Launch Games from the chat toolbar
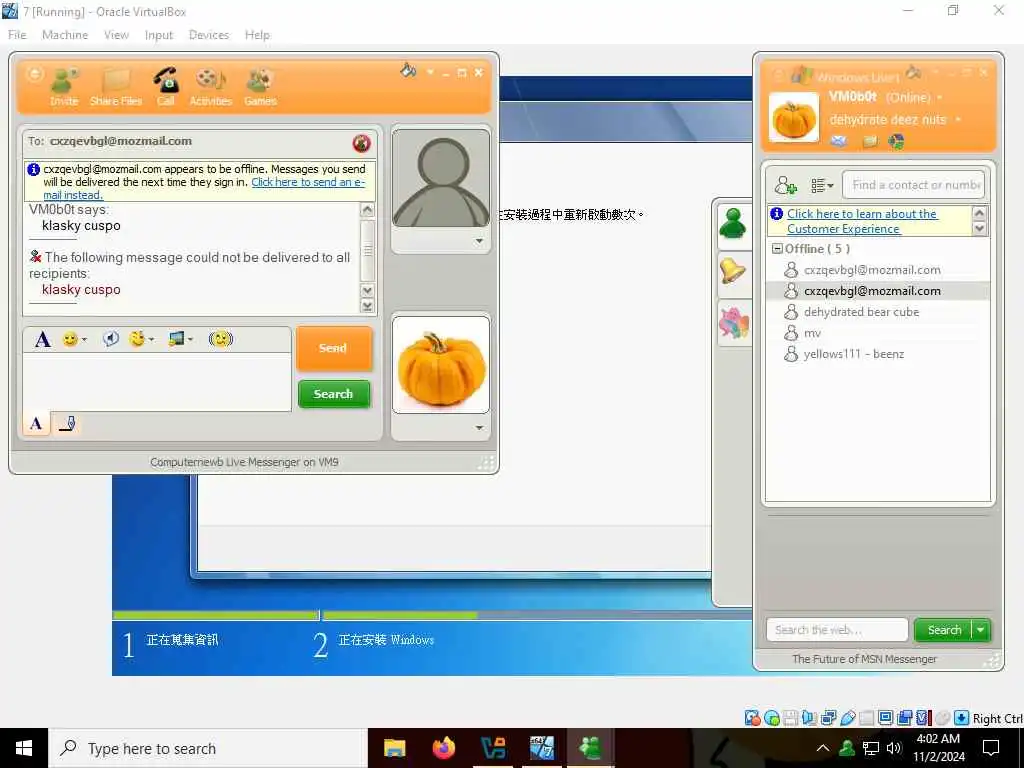 coord(261,86)
